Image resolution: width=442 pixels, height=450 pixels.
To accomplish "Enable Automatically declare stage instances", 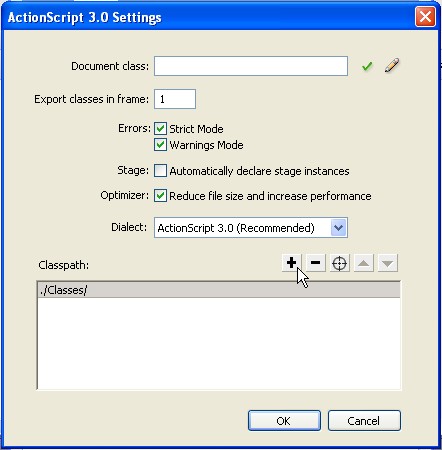I will (x=160, y=171).
